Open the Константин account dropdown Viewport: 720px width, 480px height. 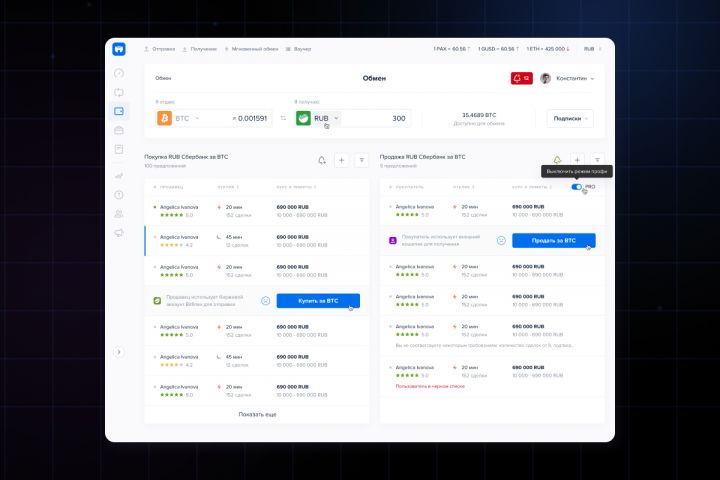(575, 79)
